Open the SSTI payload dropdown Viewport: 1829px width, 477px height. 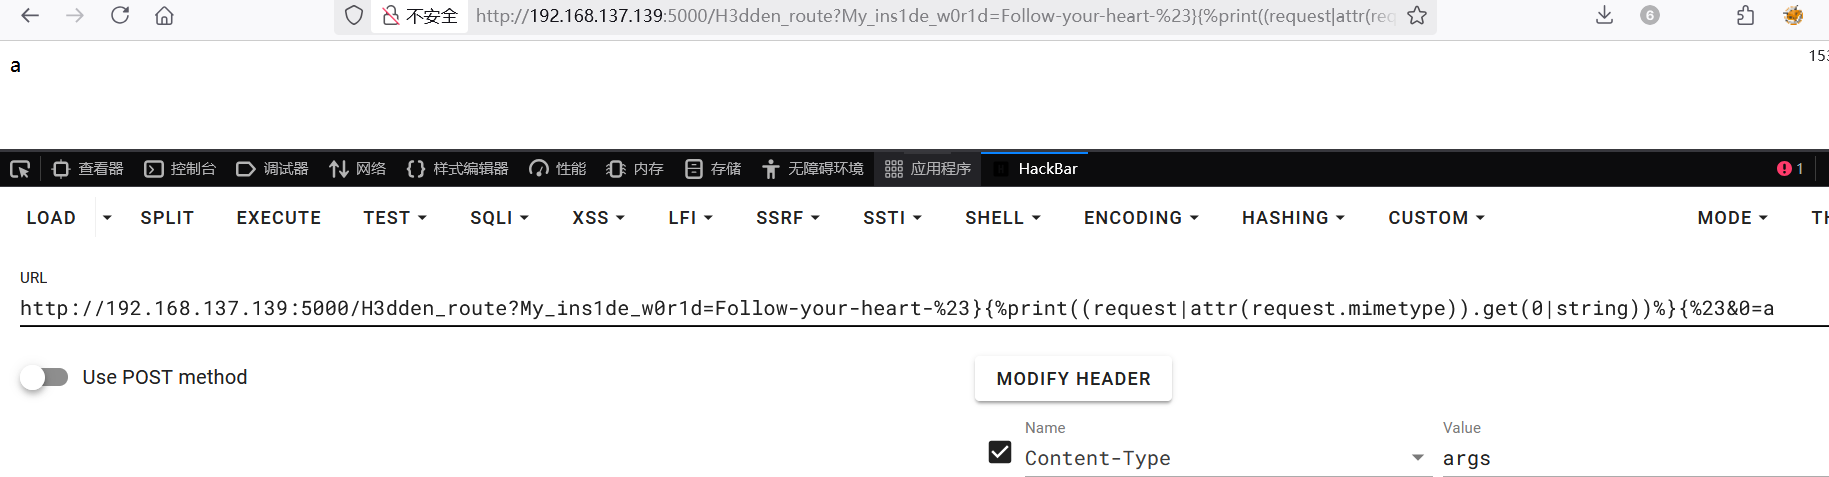(x=892, y=218)
